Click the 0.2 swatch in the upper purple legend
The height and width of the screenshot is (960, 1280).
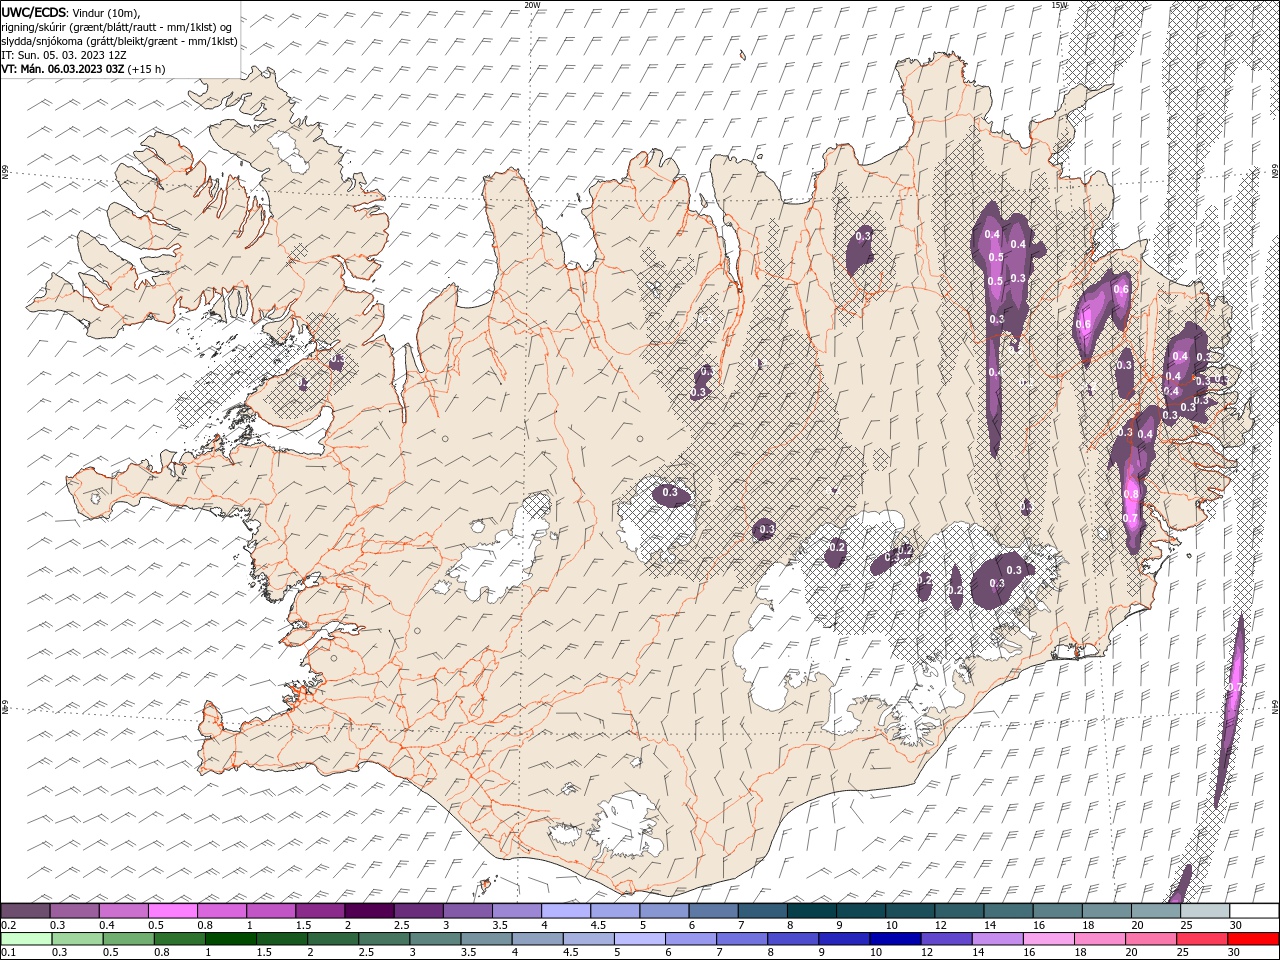[x=25, y=911]
